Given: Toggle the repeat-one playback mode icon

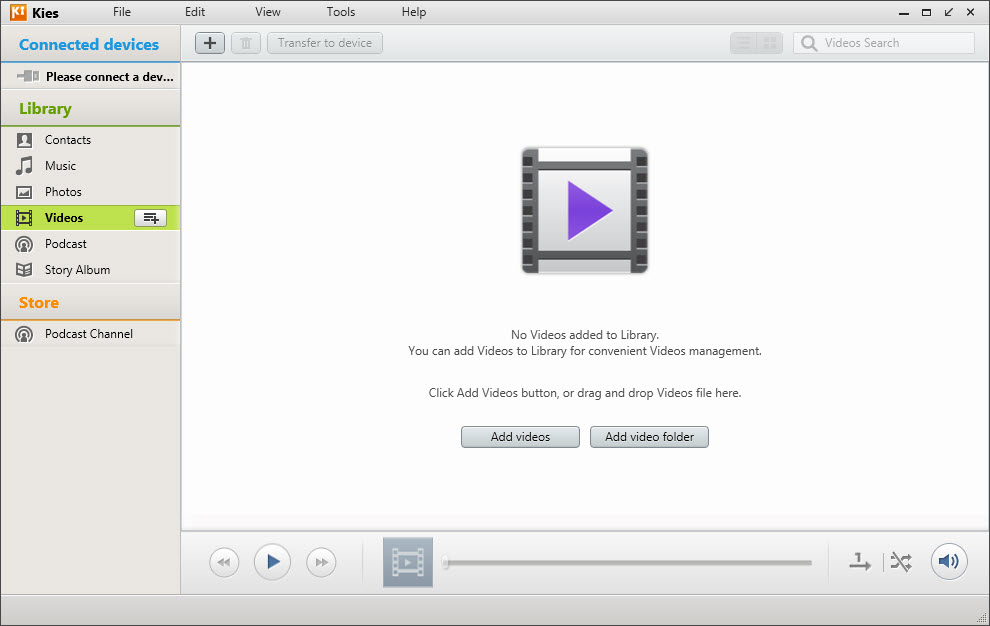Looking at the screenshot, I should (x=859, y=562).
